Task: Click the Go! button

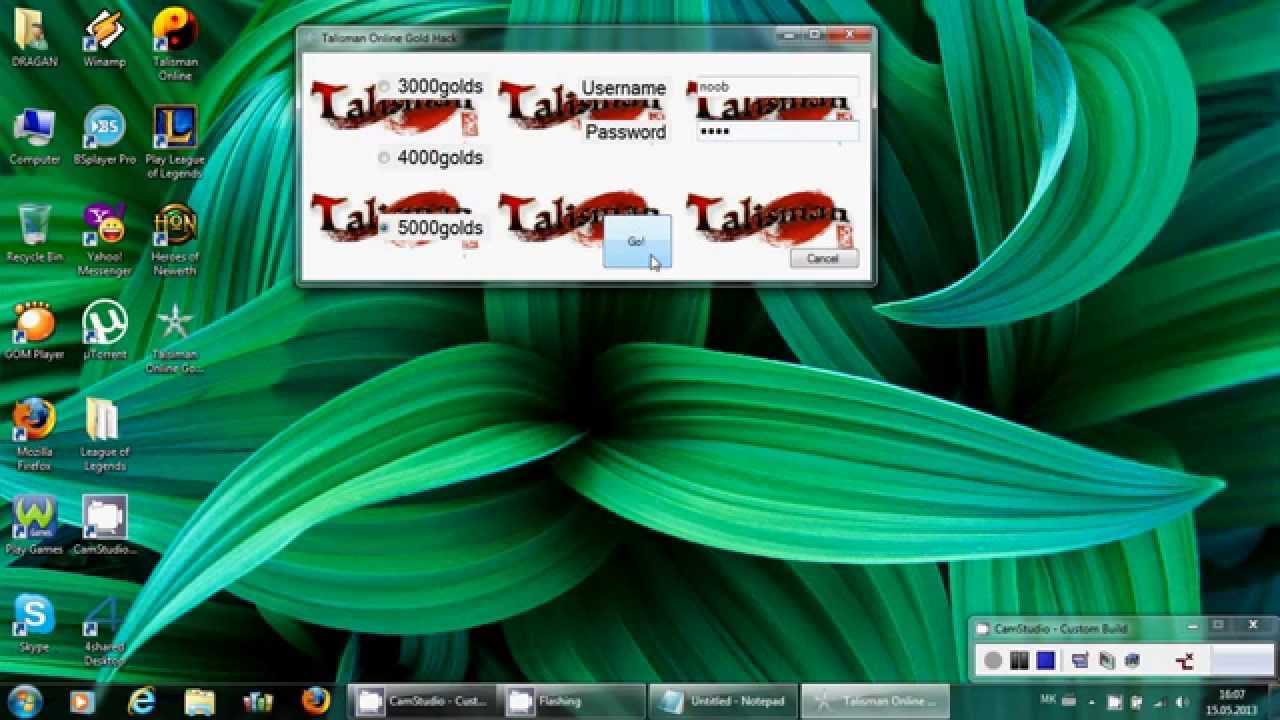Action: [636, 241]
